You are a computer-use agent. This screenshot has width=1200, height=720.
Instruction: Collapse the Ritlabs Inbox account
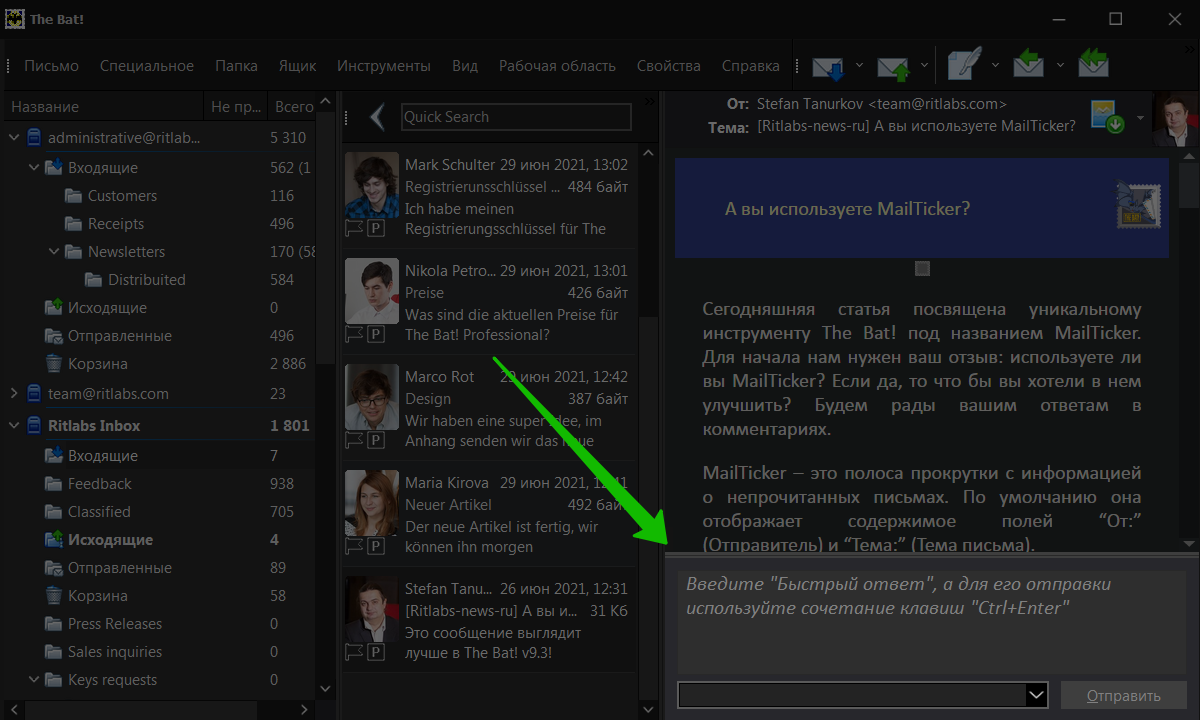point(14,426)
